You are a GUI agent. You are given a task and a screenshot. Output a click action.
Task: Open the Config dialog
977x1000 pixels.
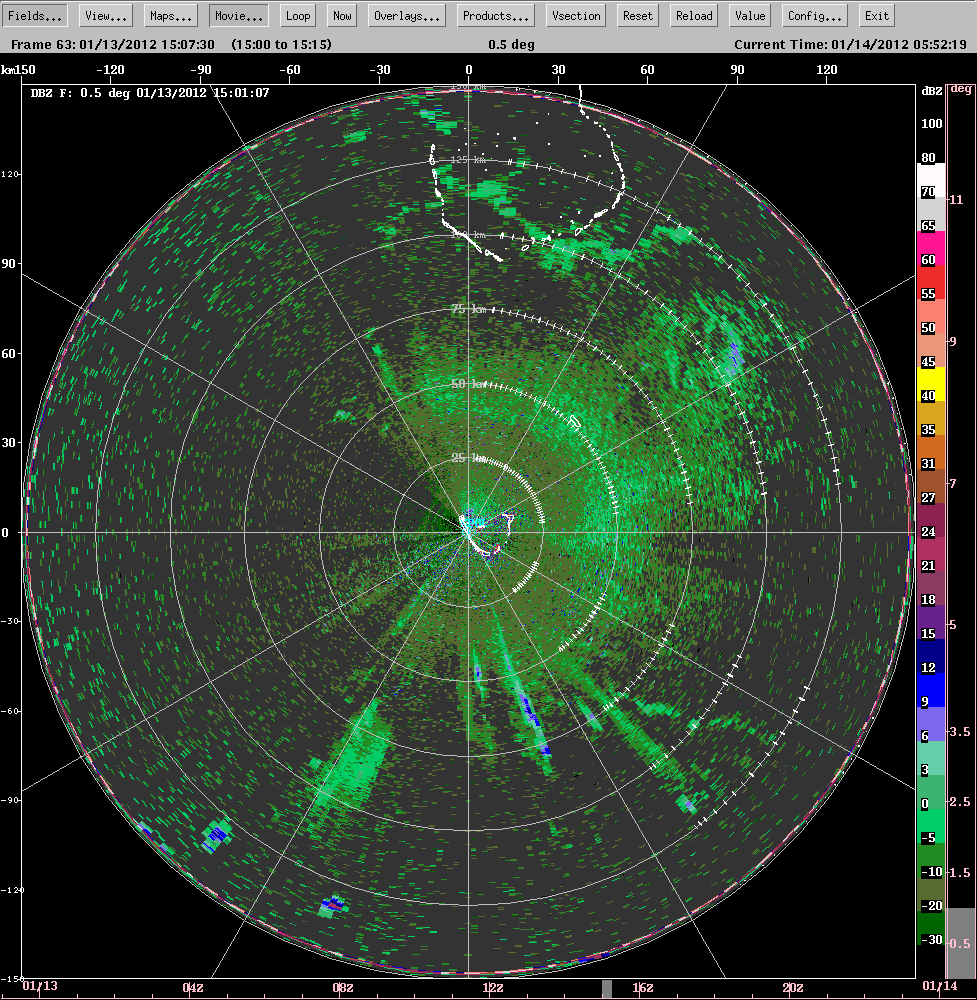pyautogui.click(x=813, y=15)
